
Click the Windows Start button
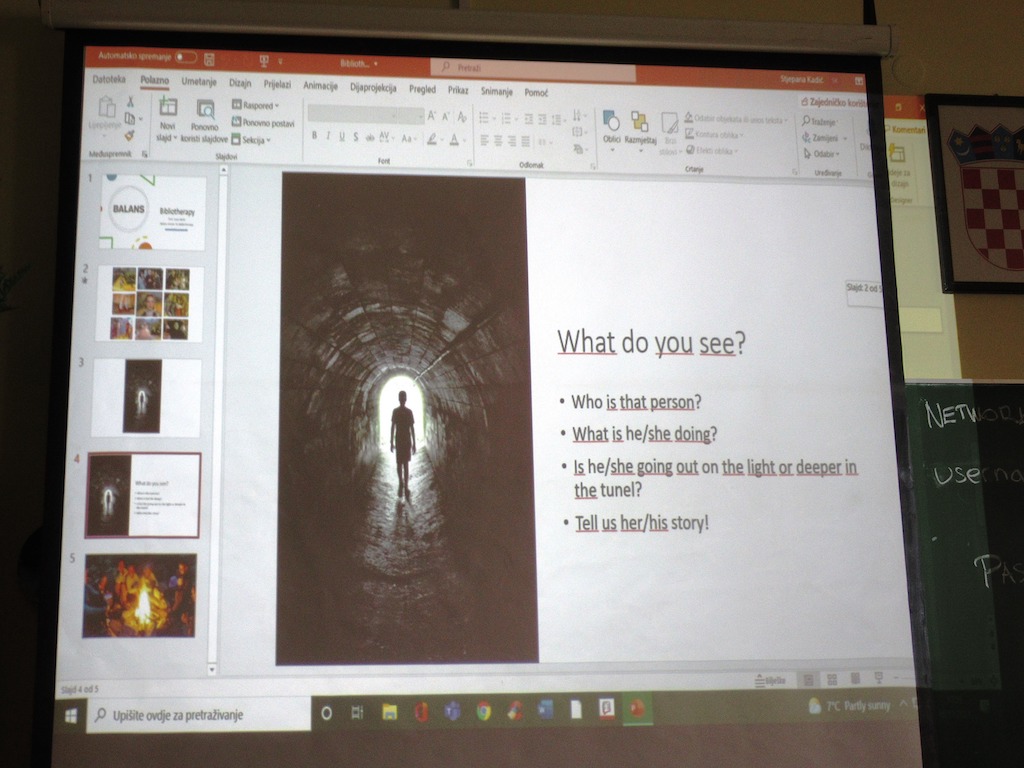[x=71, y=716]
